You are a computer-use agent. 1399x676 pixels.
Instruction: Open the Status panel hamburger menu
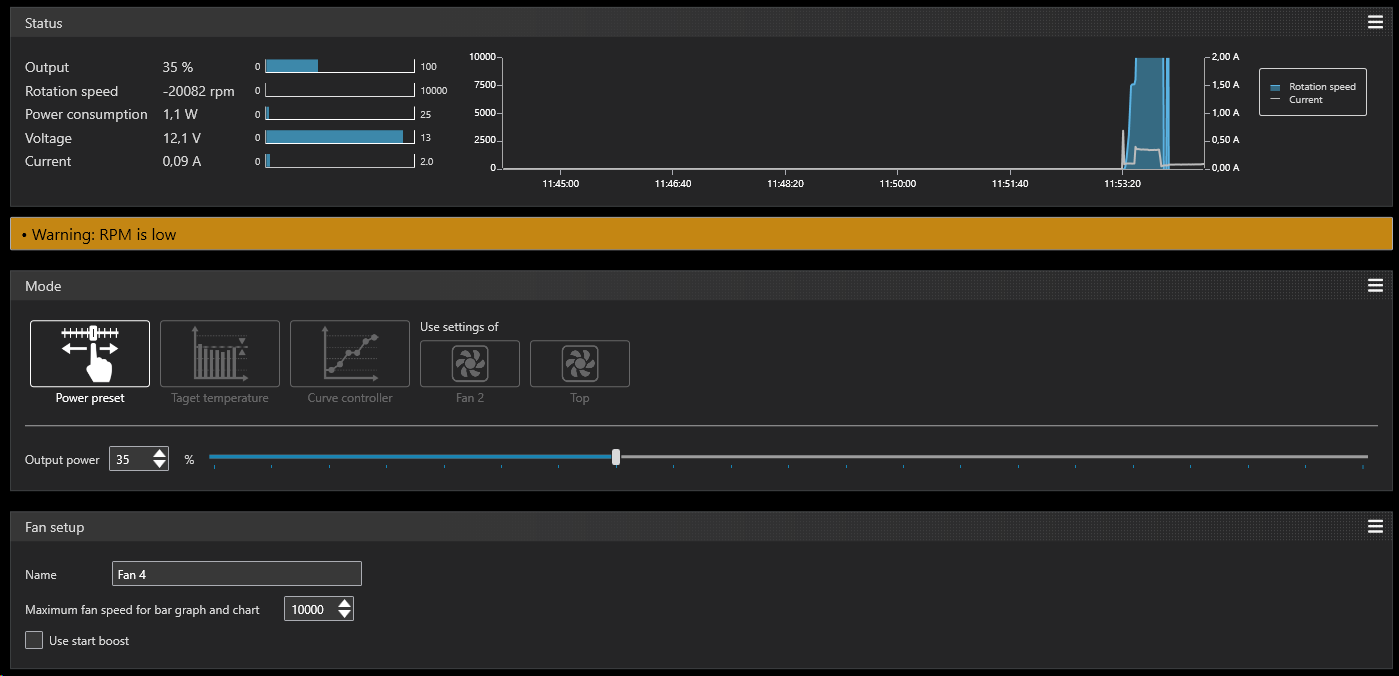[x=1375, y=23]
